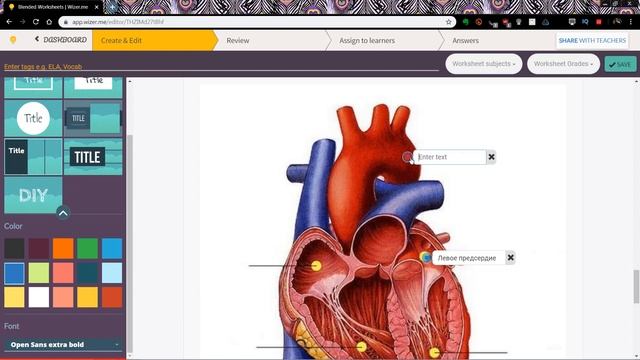This screenshot has width=640, height=360.
Task: Open Worksheet subjects dropdown
Action: (x=484, y=64)
